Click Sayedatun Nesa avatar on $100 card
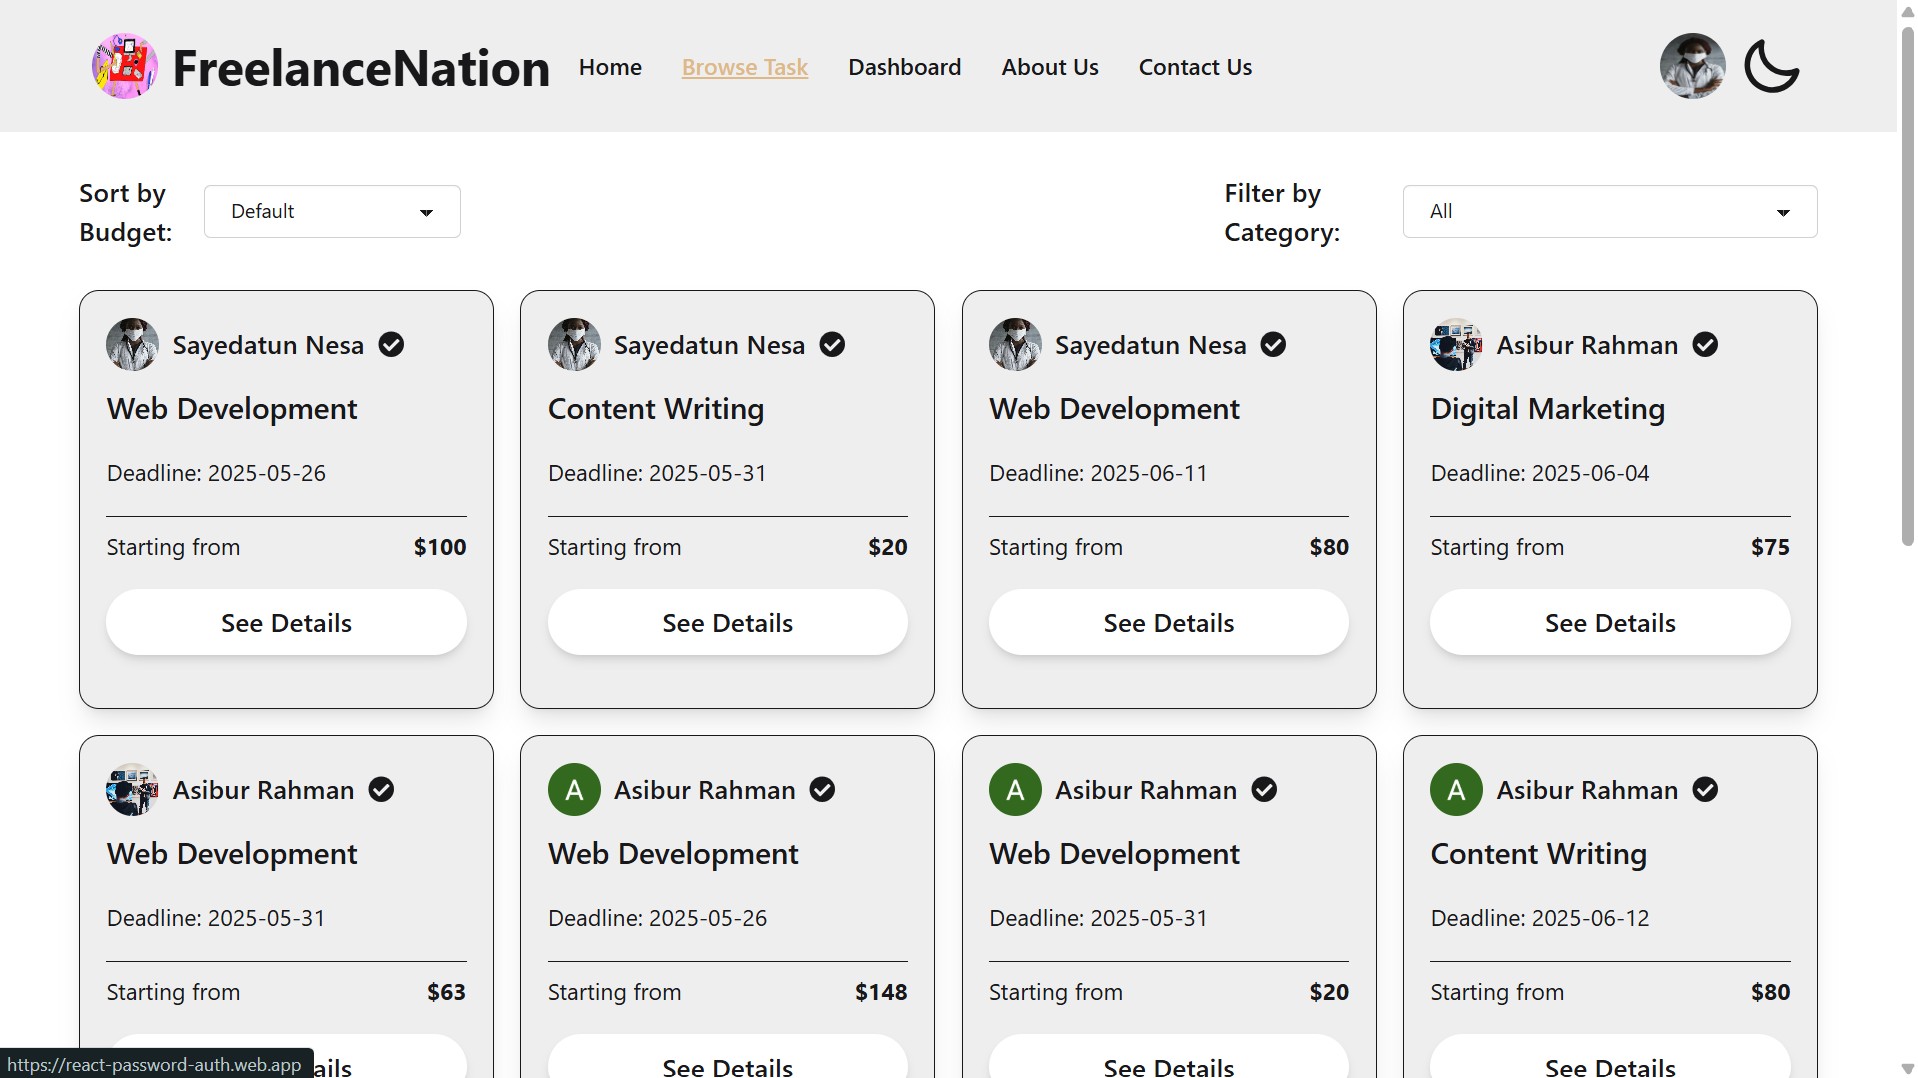 pyautogui.click(x=133, y=345)
